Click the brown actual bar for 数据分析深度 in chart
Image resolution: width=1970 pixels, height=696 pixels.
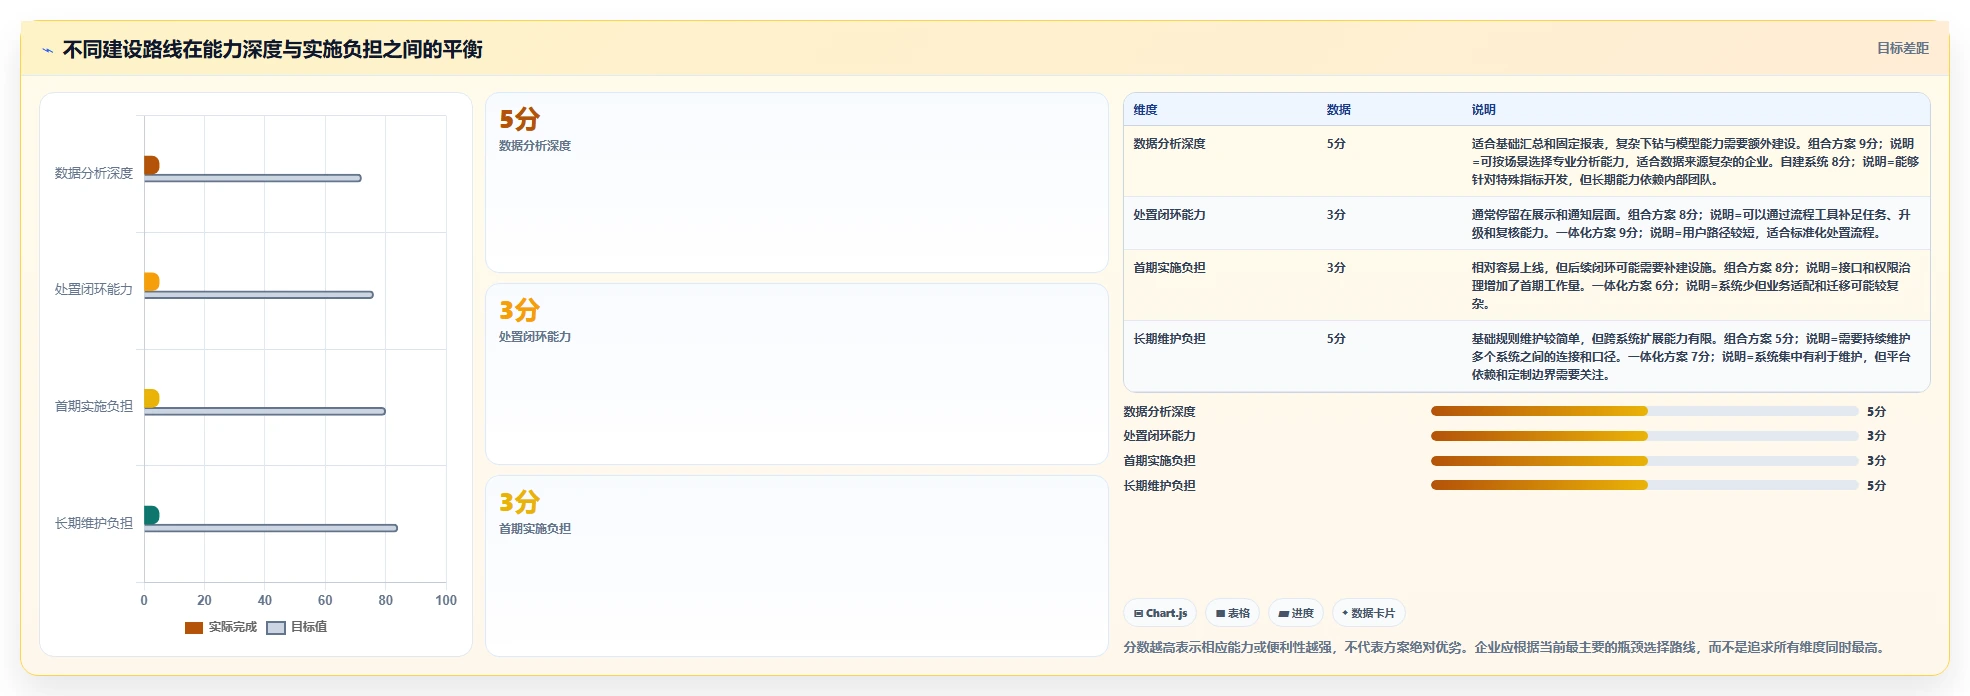[151, 165]
